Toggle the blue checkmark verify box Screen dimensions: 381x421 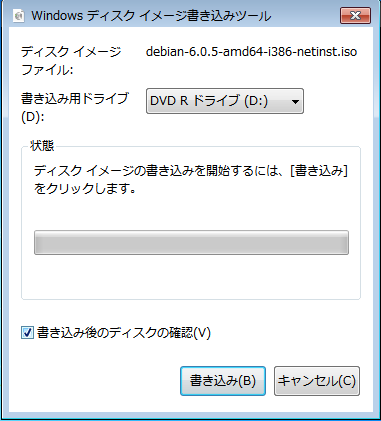[27, 333]
